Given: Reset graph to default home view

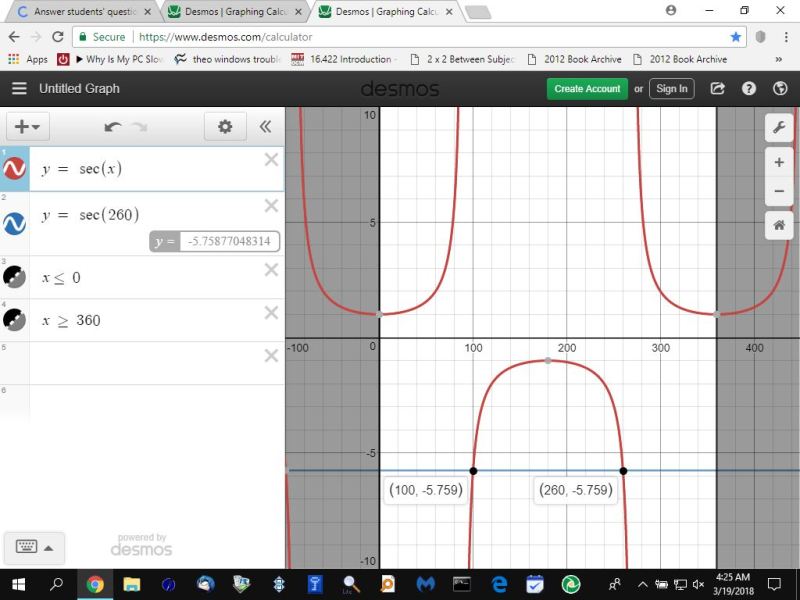Looking at the screenshot, I should [x=779, y=225].
